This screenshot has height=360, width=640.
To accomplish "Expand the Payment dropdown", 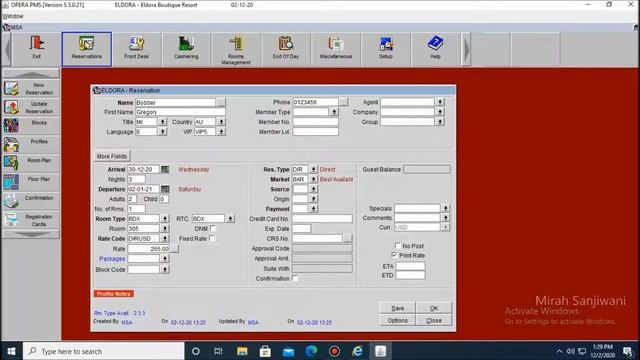I will click(x=313, y=209).
